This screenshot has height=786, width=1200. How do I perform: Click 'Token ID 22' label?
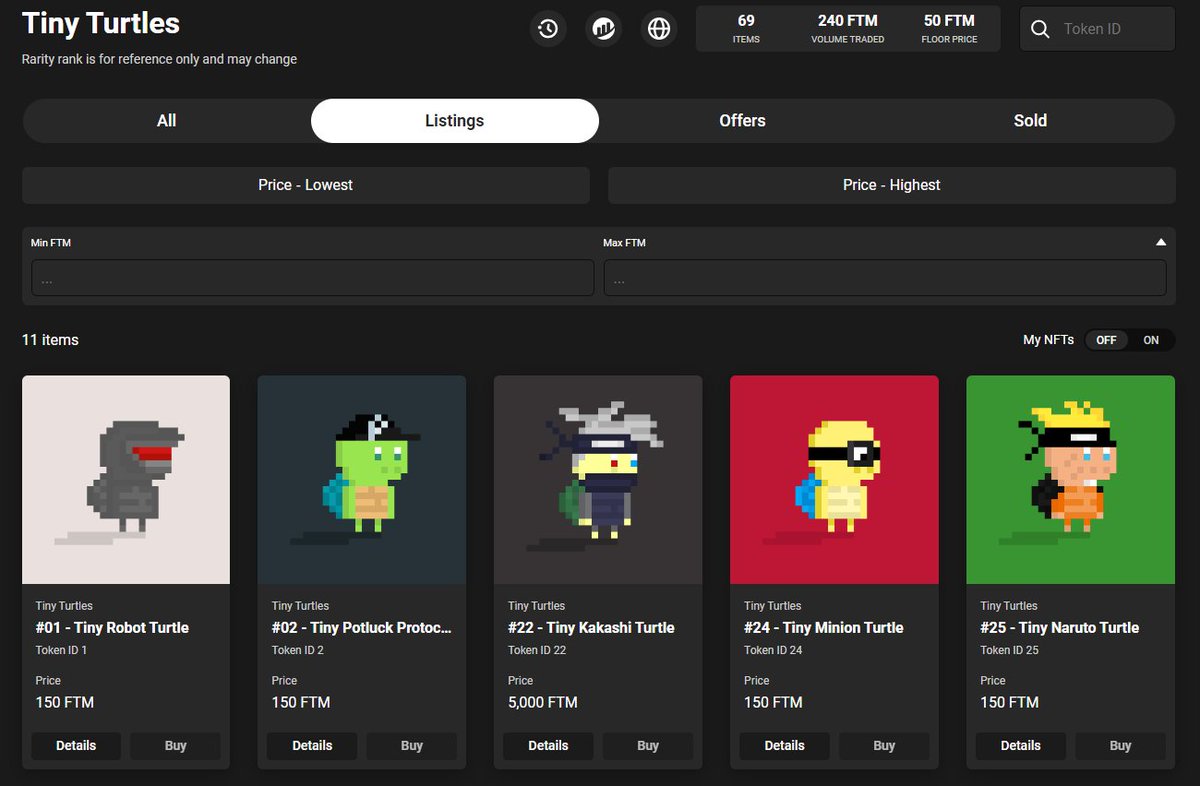[537, 650]
